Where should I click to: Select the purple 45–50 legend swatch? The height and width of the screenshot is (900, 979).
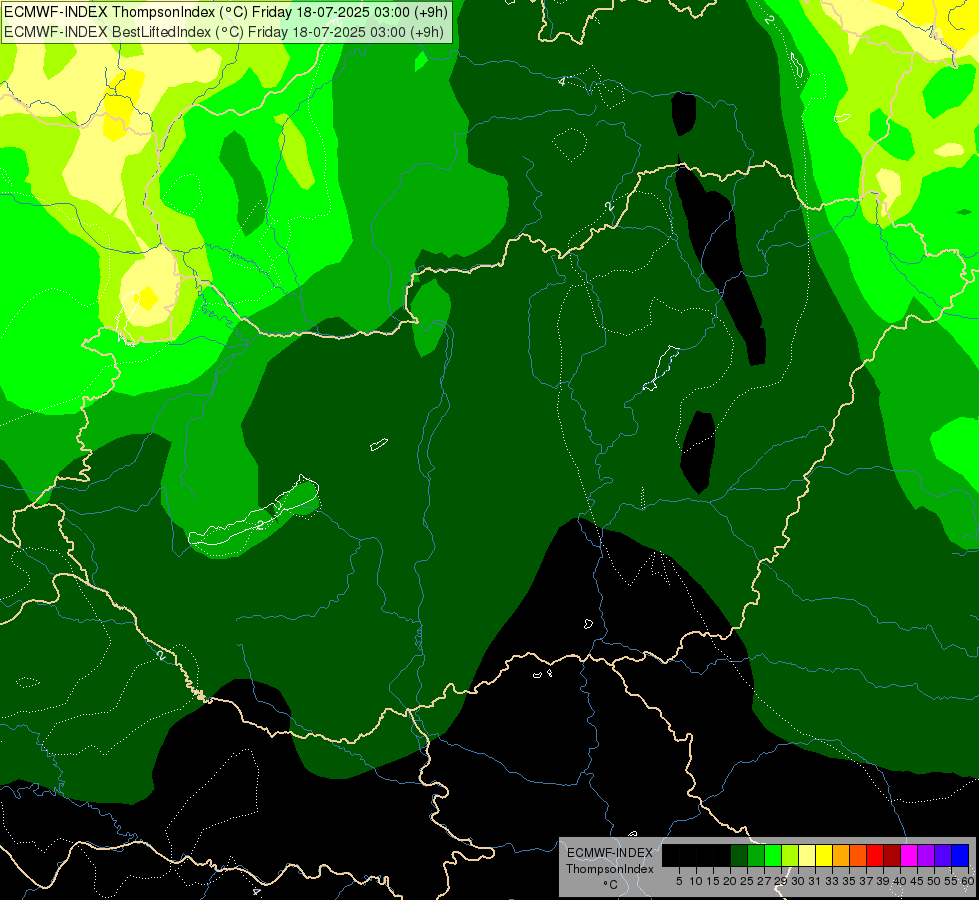tap(926, 855)
